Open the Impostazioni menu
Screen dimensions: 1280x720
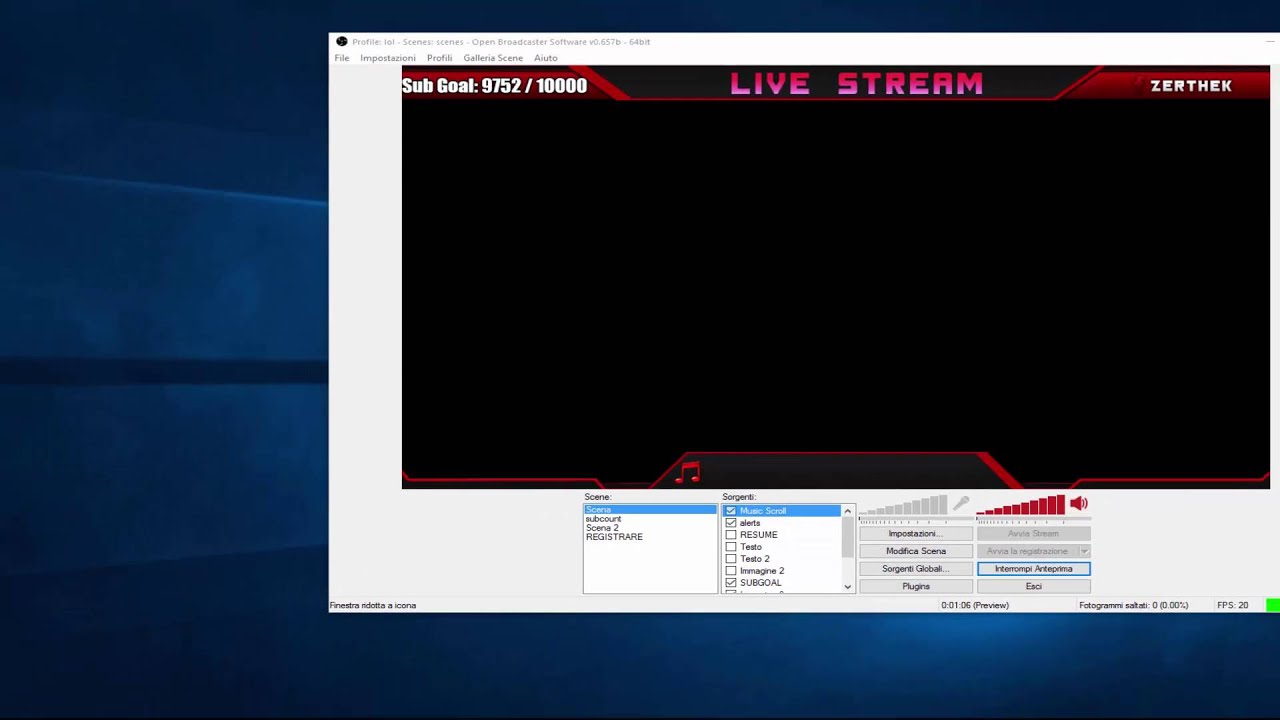[388, 58]
